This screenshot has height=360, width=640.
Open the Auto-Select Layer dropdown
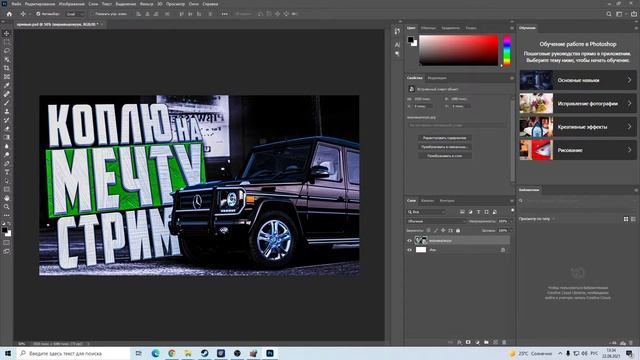(x=74, y=14)
